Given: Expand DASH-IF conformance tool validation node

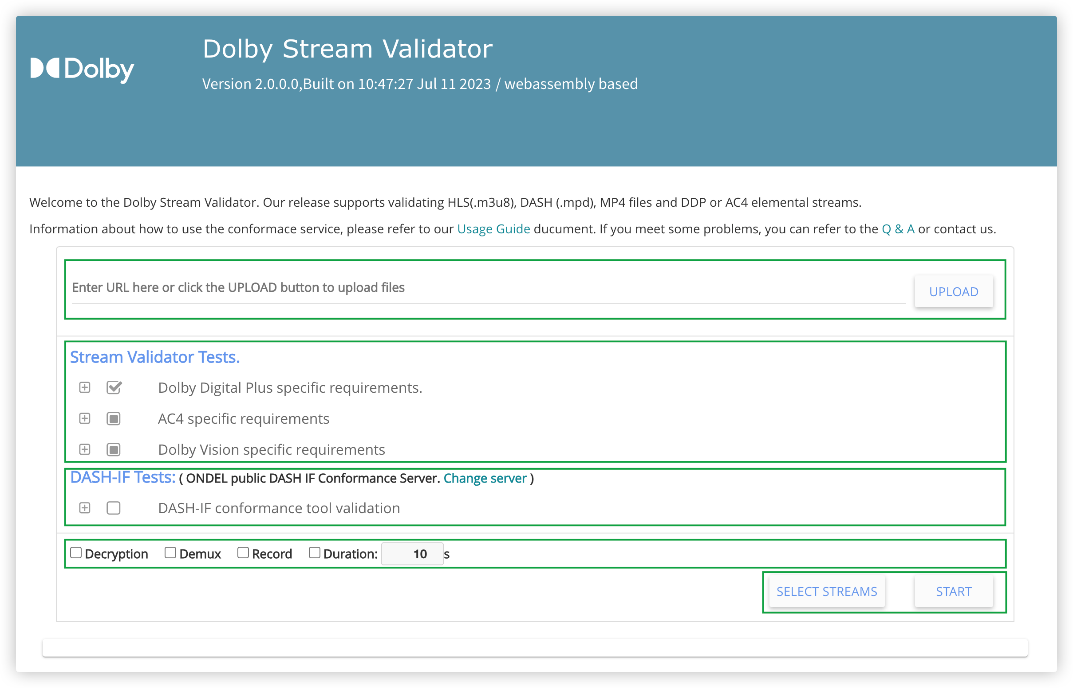Looking at the screenshot, I should click(85, 508).
